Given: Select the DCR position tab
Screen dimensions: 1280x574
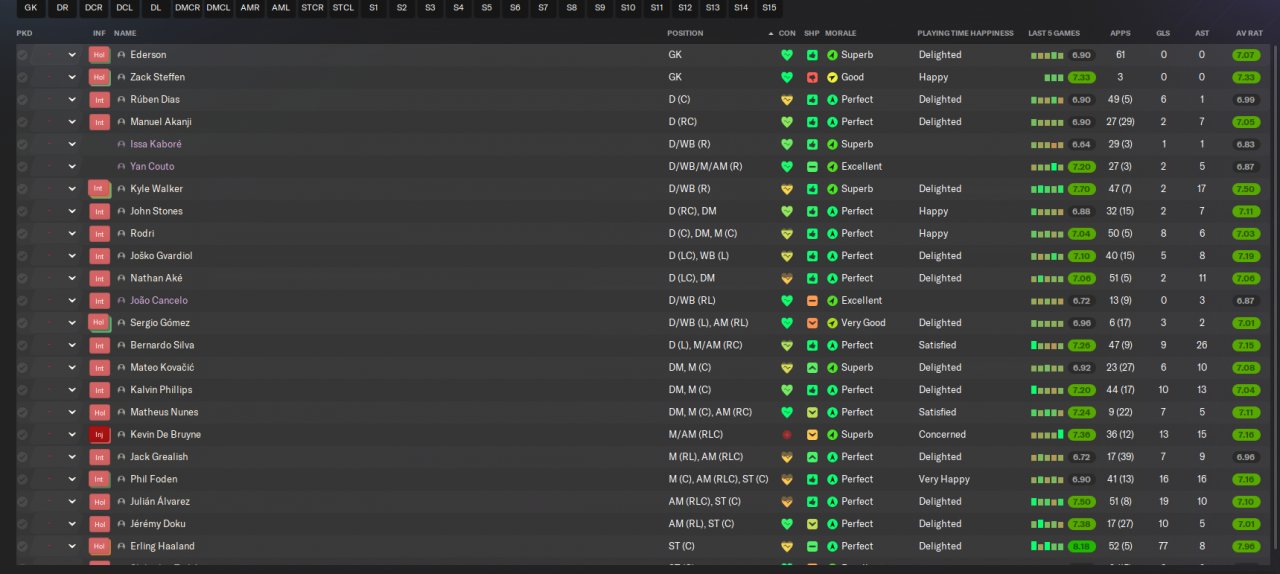Looking at the screenshot, I should 93,8.
